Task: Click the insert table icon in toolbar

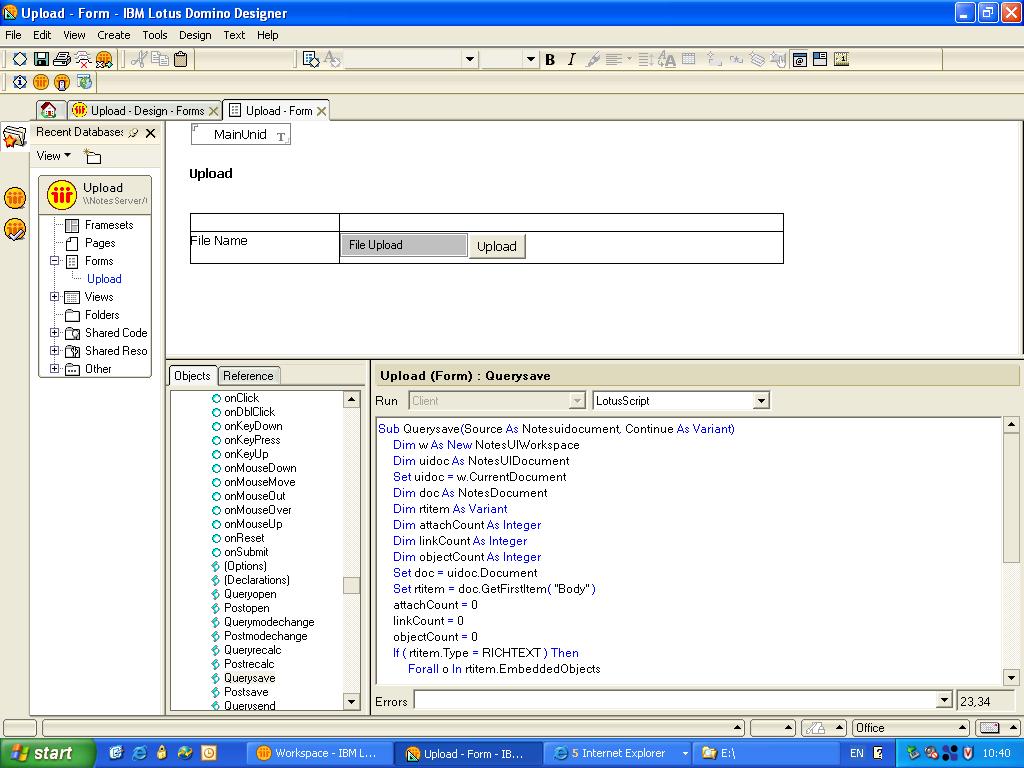Action: [x=688, y=59]
